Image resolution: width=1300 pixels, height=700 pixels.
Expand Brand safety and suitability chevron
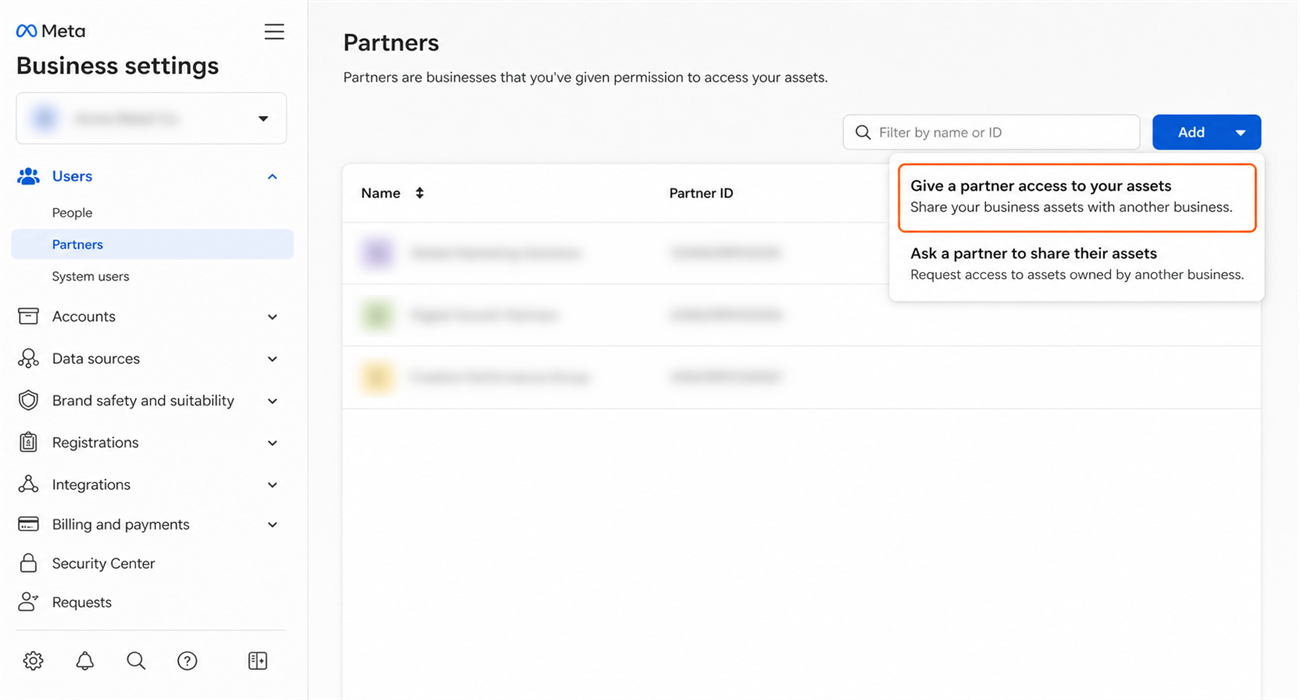click(272, 401)
